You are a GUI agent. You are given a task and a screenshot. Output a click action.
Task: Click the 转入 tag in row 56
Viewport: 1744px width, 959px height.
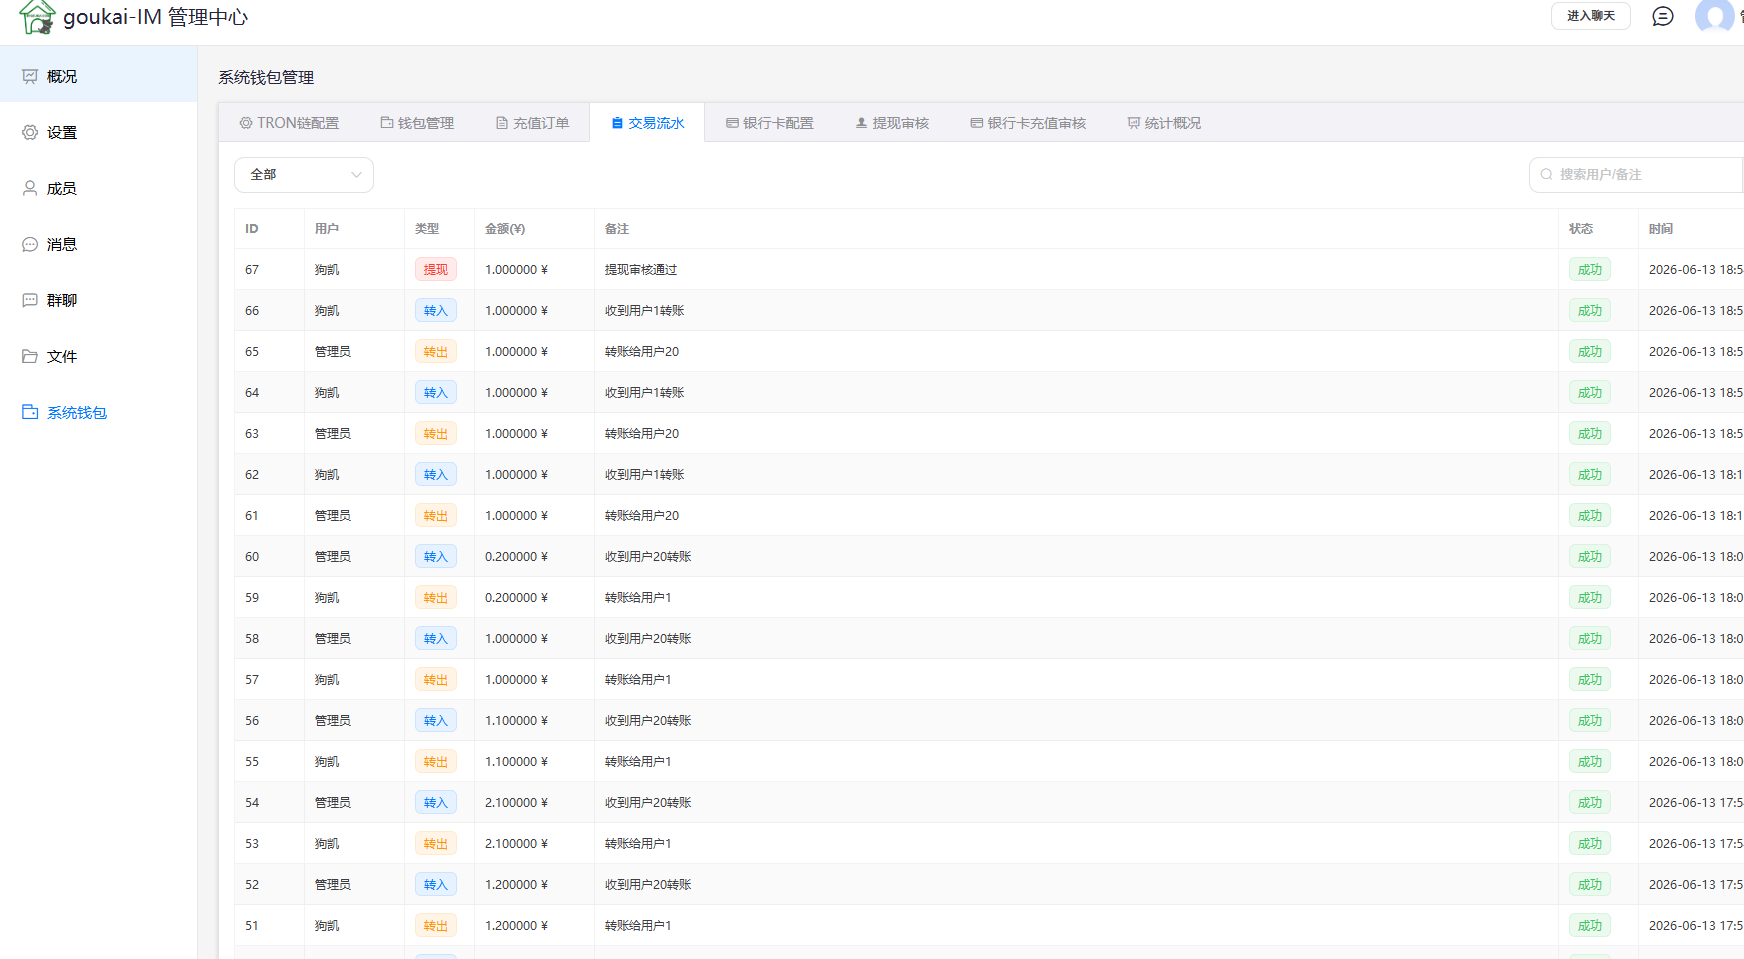pyautogui.click(x=436, y=721)
